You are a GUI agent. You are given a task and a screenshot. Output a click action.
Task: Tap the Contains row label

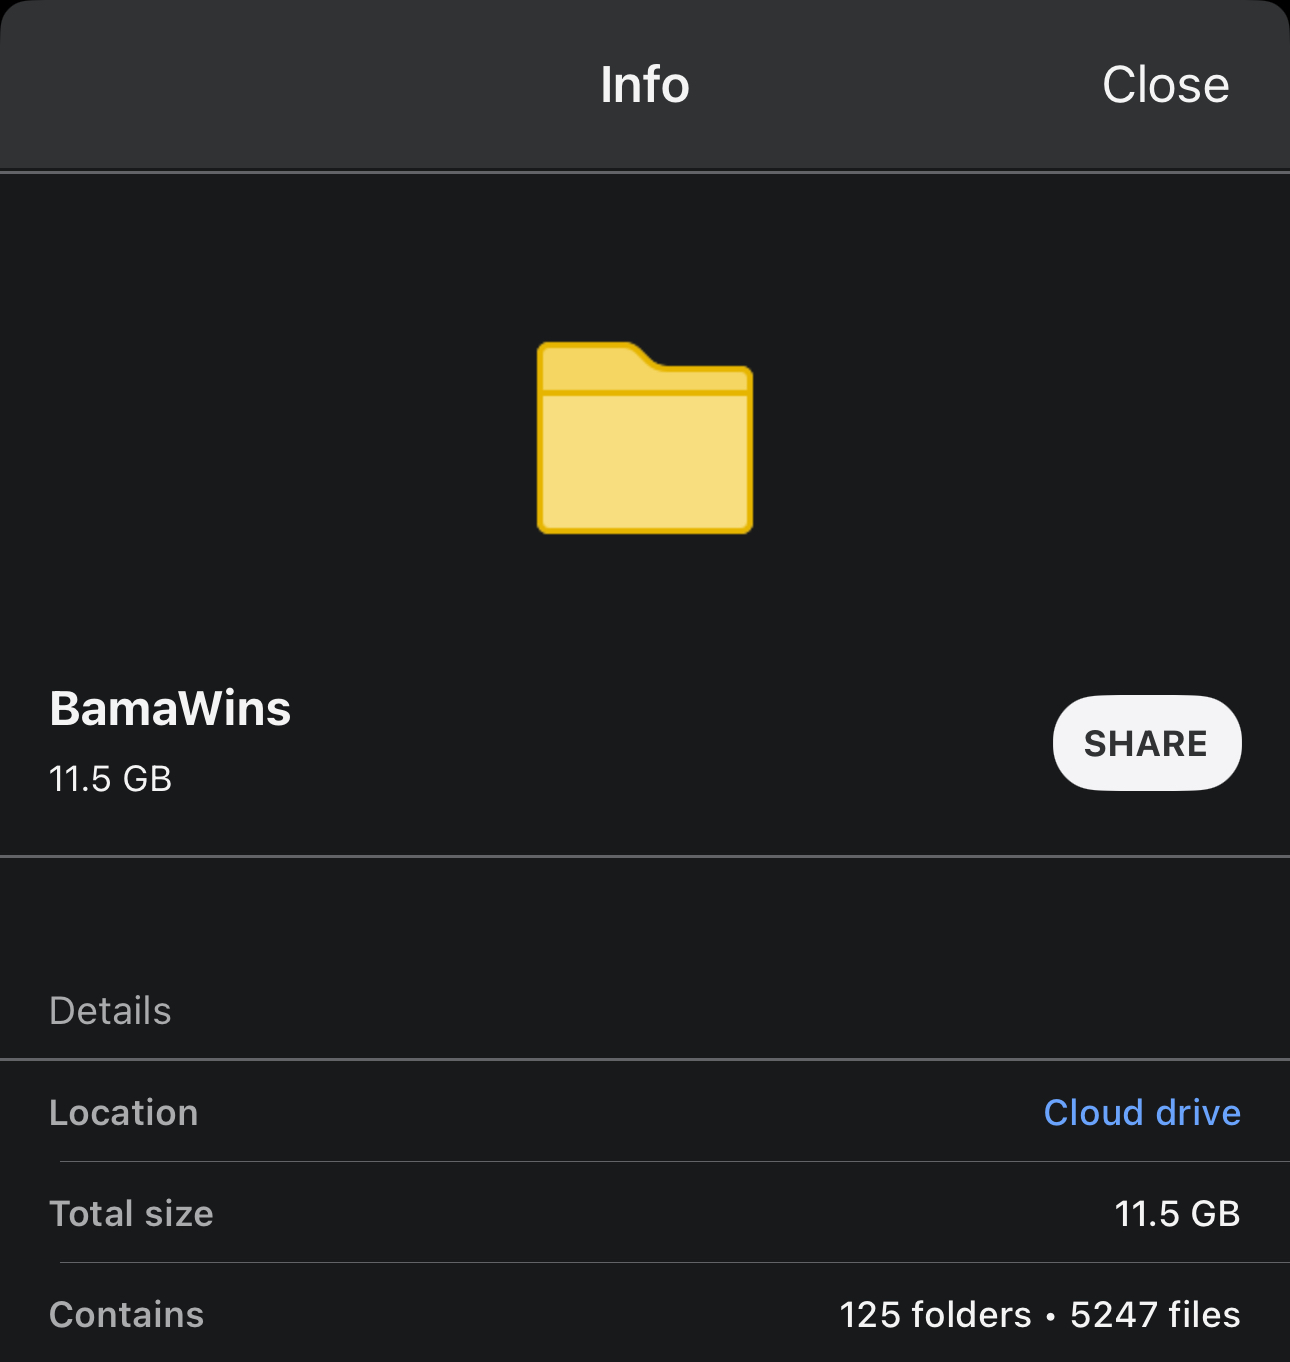127,1314
